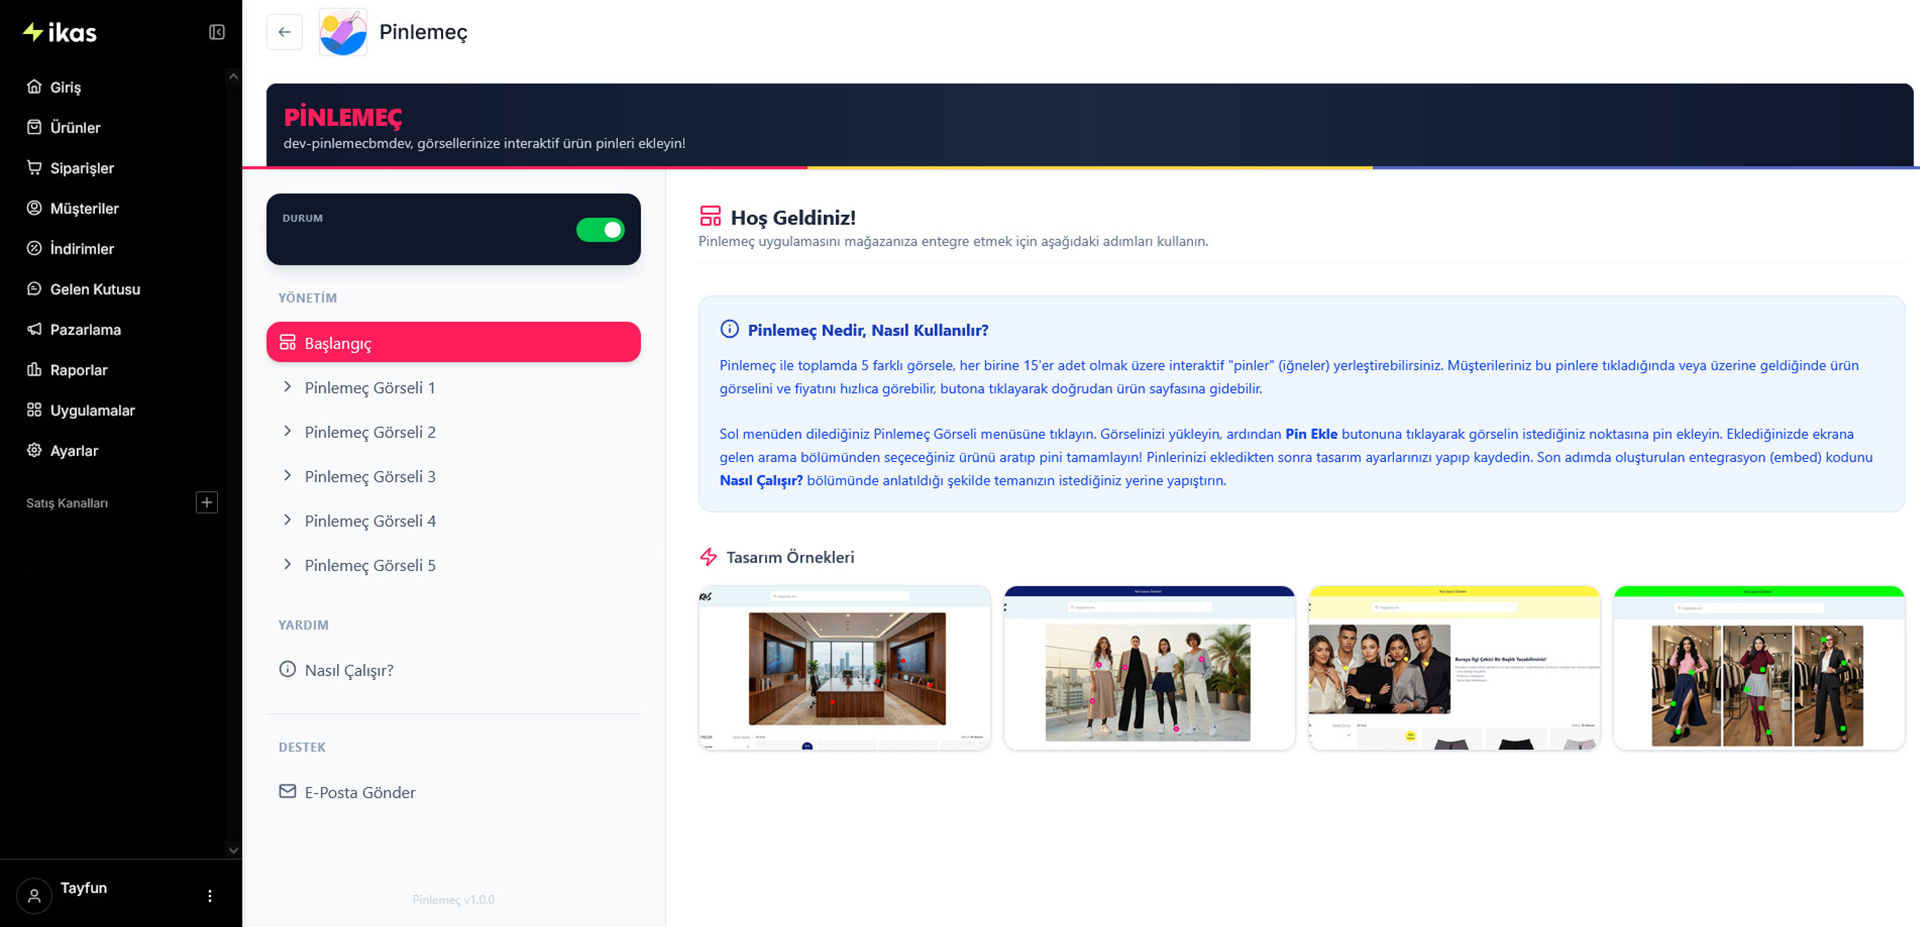Open the Pinlemeç app logo icon
Viewport: 1920px width, 927px height.
tap(343, 32)
